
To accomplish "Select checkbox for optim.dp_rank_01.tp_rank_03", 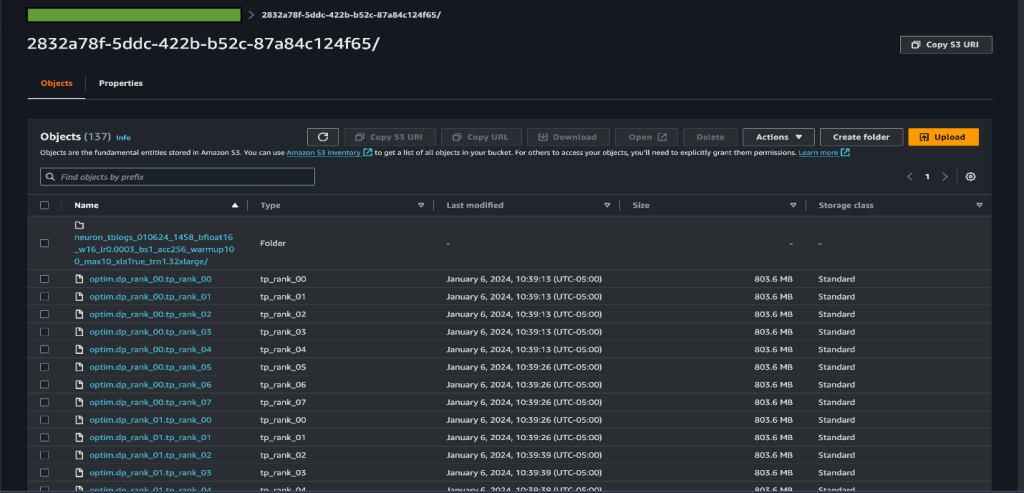I will click(44, 473).
